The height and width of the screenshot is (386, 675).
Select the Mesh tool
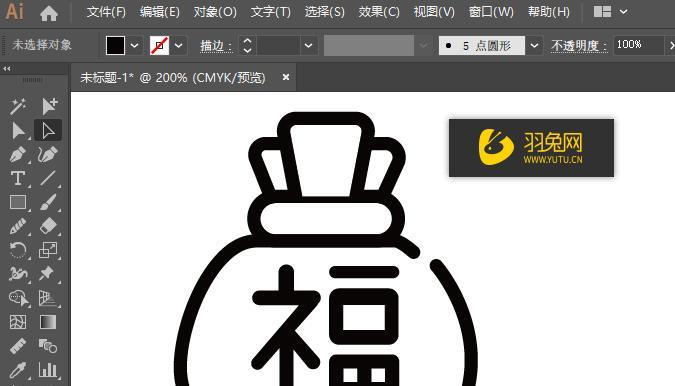click(x=18, y=322)
